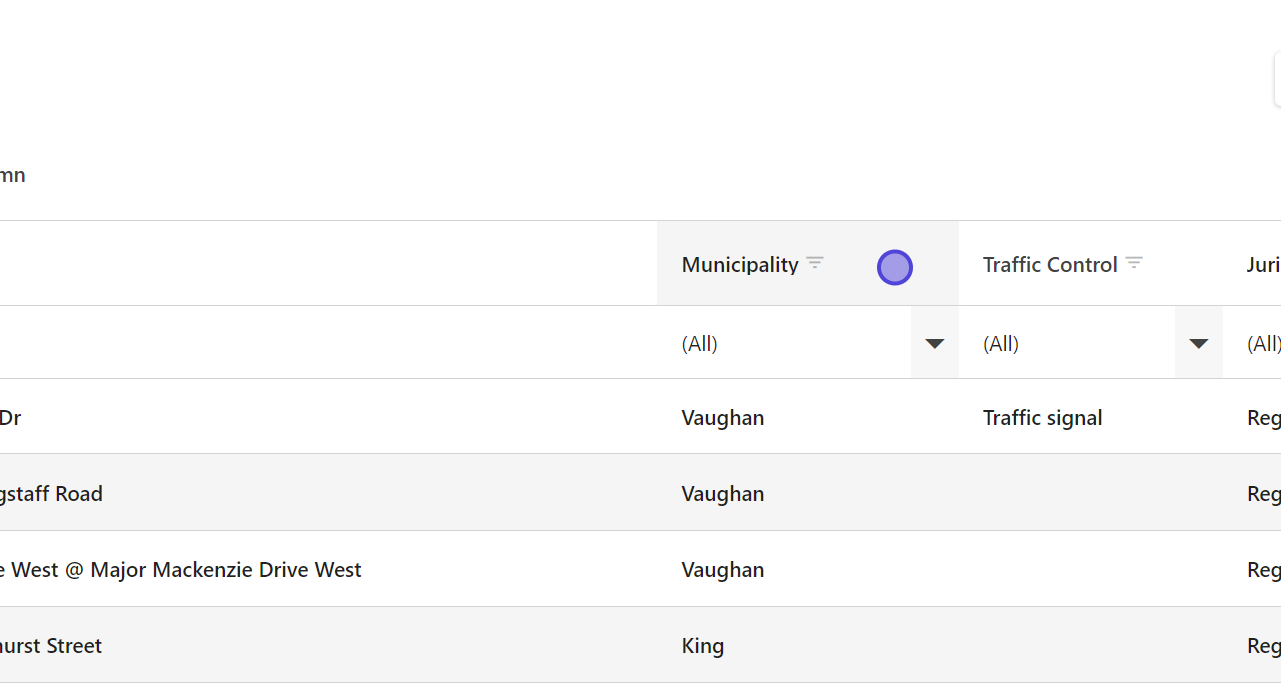The width and height of the screenshot is (1281, 699).
Task: Click the Vaughan cell in the Langstaff Road row
Action: (723, 494)
